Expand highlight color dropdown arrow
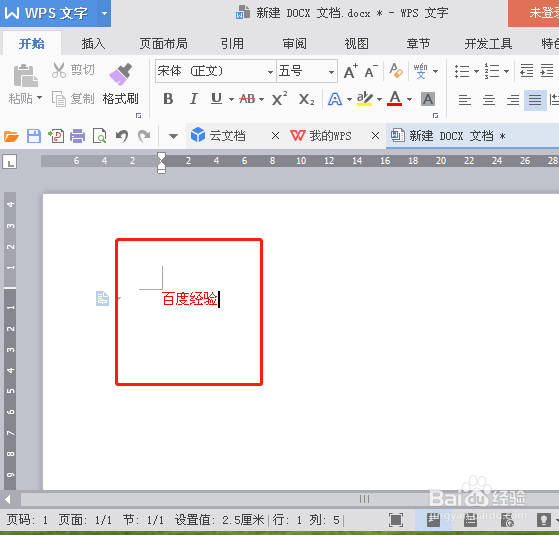559x535 pixels. click(379, 99)
